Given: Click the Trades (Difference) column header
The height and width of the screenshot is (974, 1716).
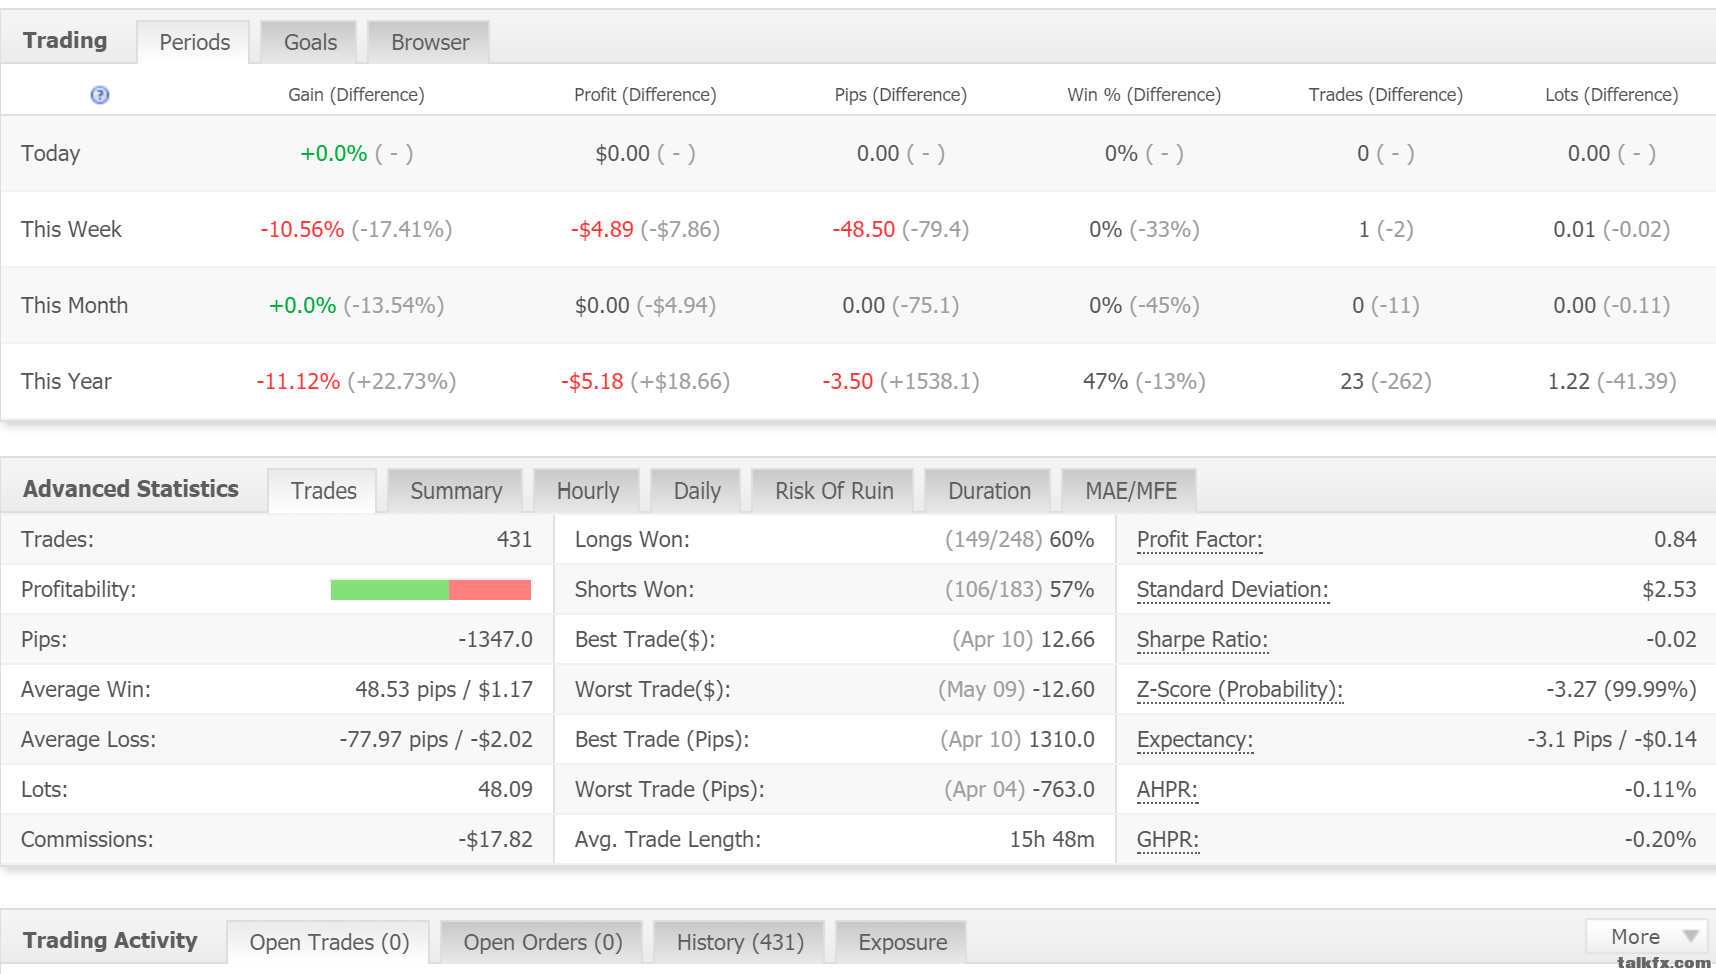Looking at the screenshot, I should [1385, 95].
